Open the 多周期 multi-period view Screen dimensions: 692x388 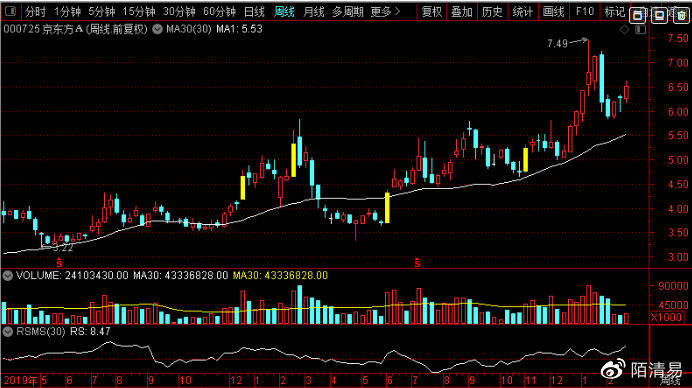(x=348, y=11)
